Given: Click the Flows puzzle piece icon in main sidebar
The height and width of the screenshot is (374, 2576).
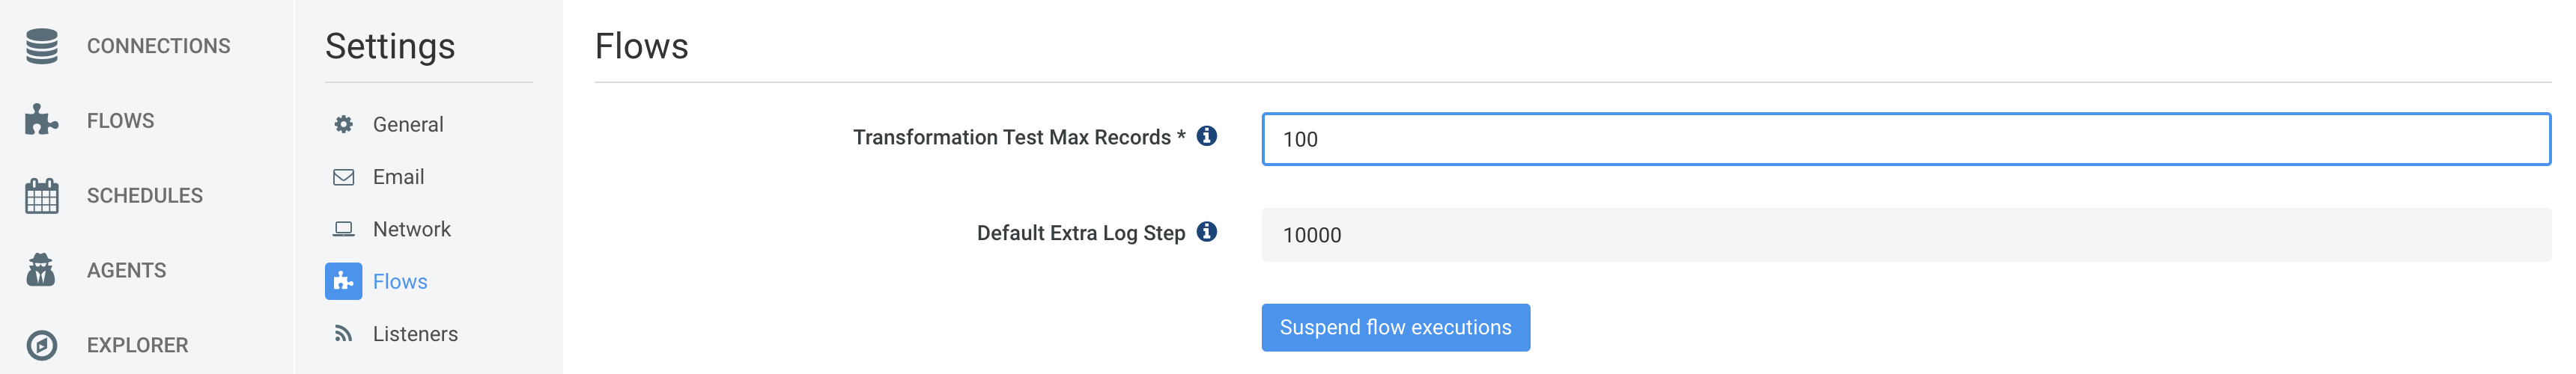Looking at the screenshot, I should point(41,120).
